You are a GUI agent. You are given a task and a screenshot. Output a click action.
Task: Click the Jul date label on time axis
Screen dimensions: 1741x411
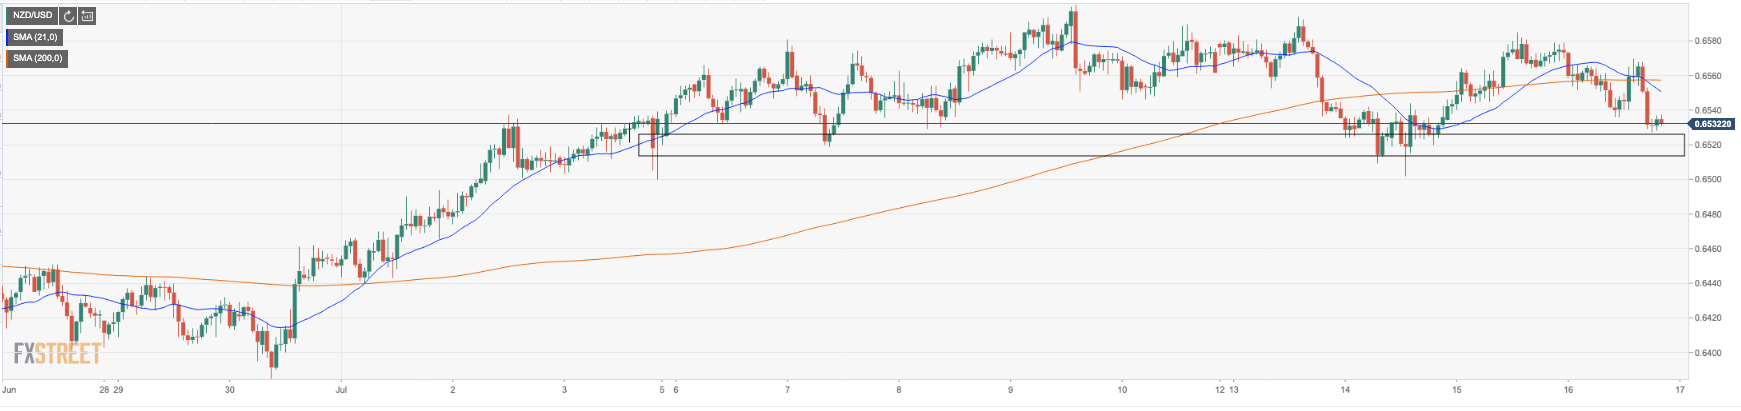[340, 390]
